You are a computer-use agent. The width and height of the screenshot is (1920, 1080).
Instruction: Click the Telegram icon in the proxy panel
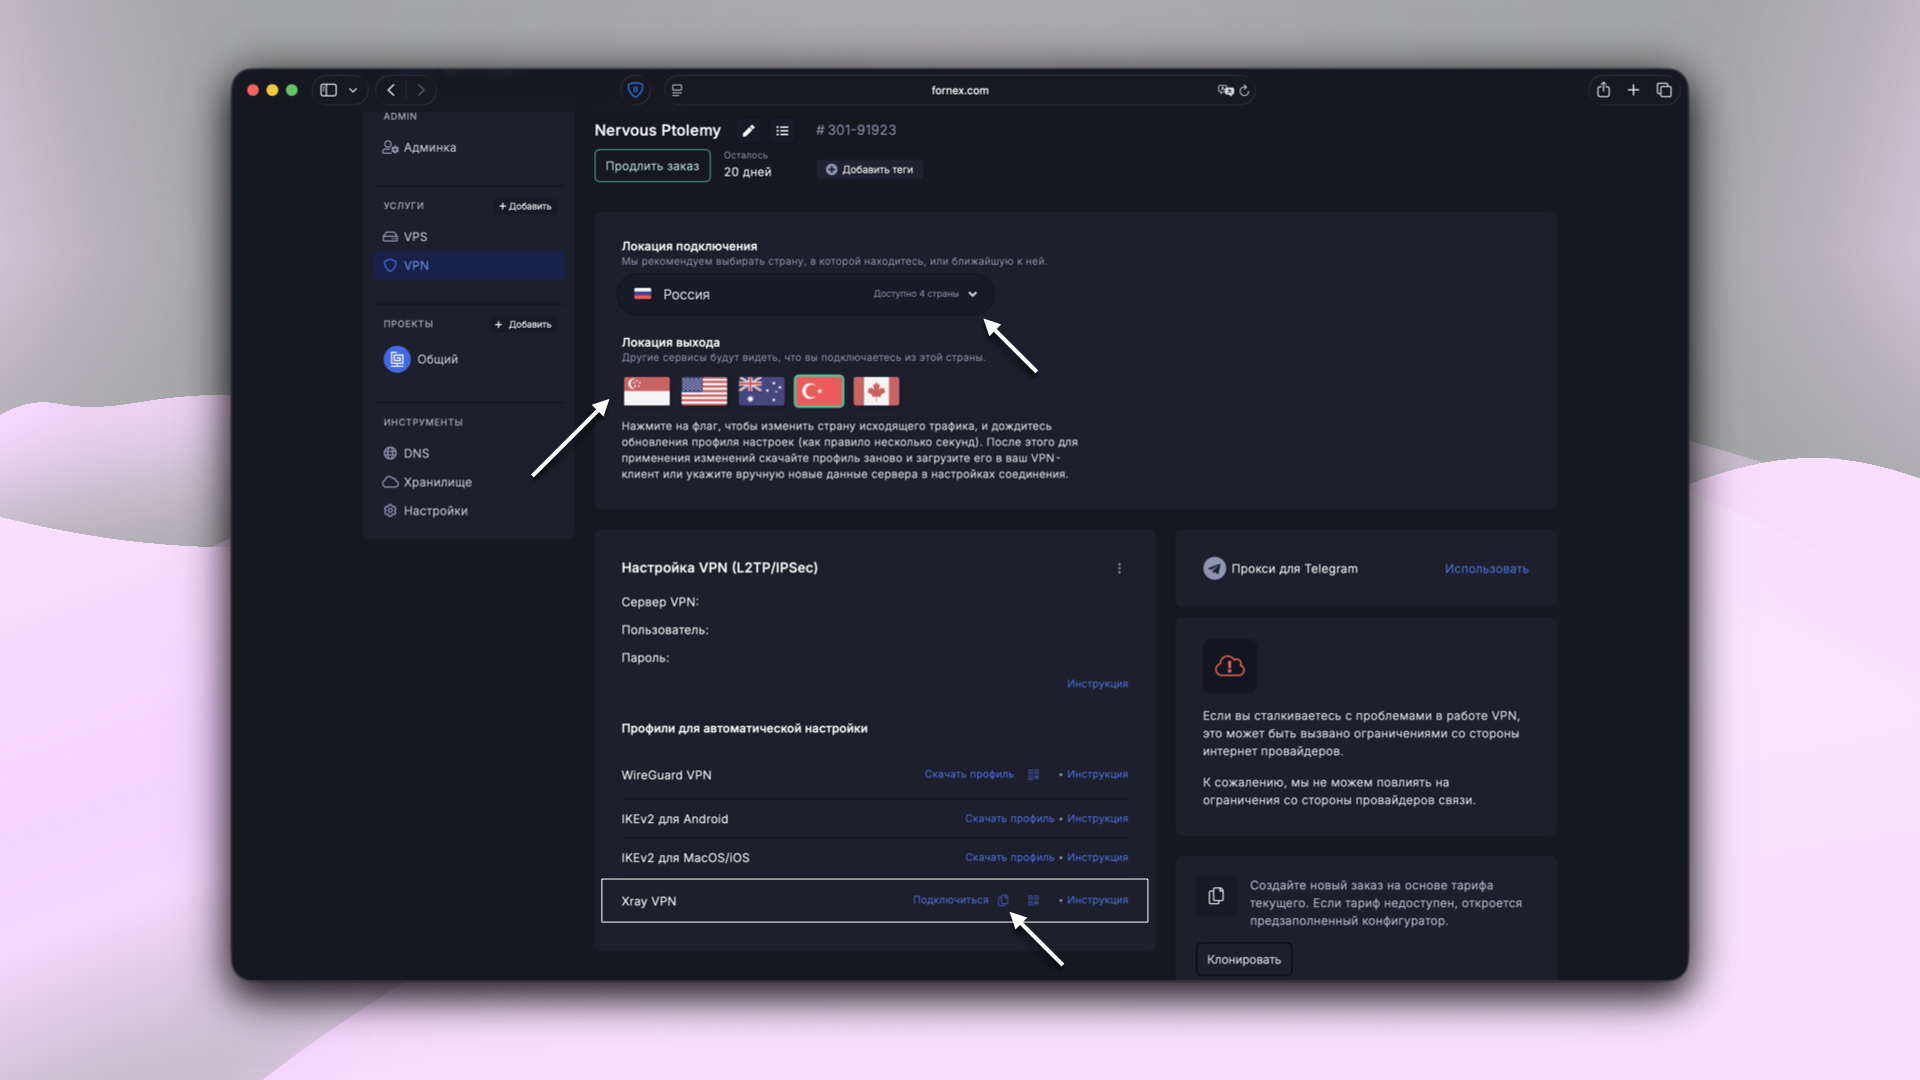1214,568
